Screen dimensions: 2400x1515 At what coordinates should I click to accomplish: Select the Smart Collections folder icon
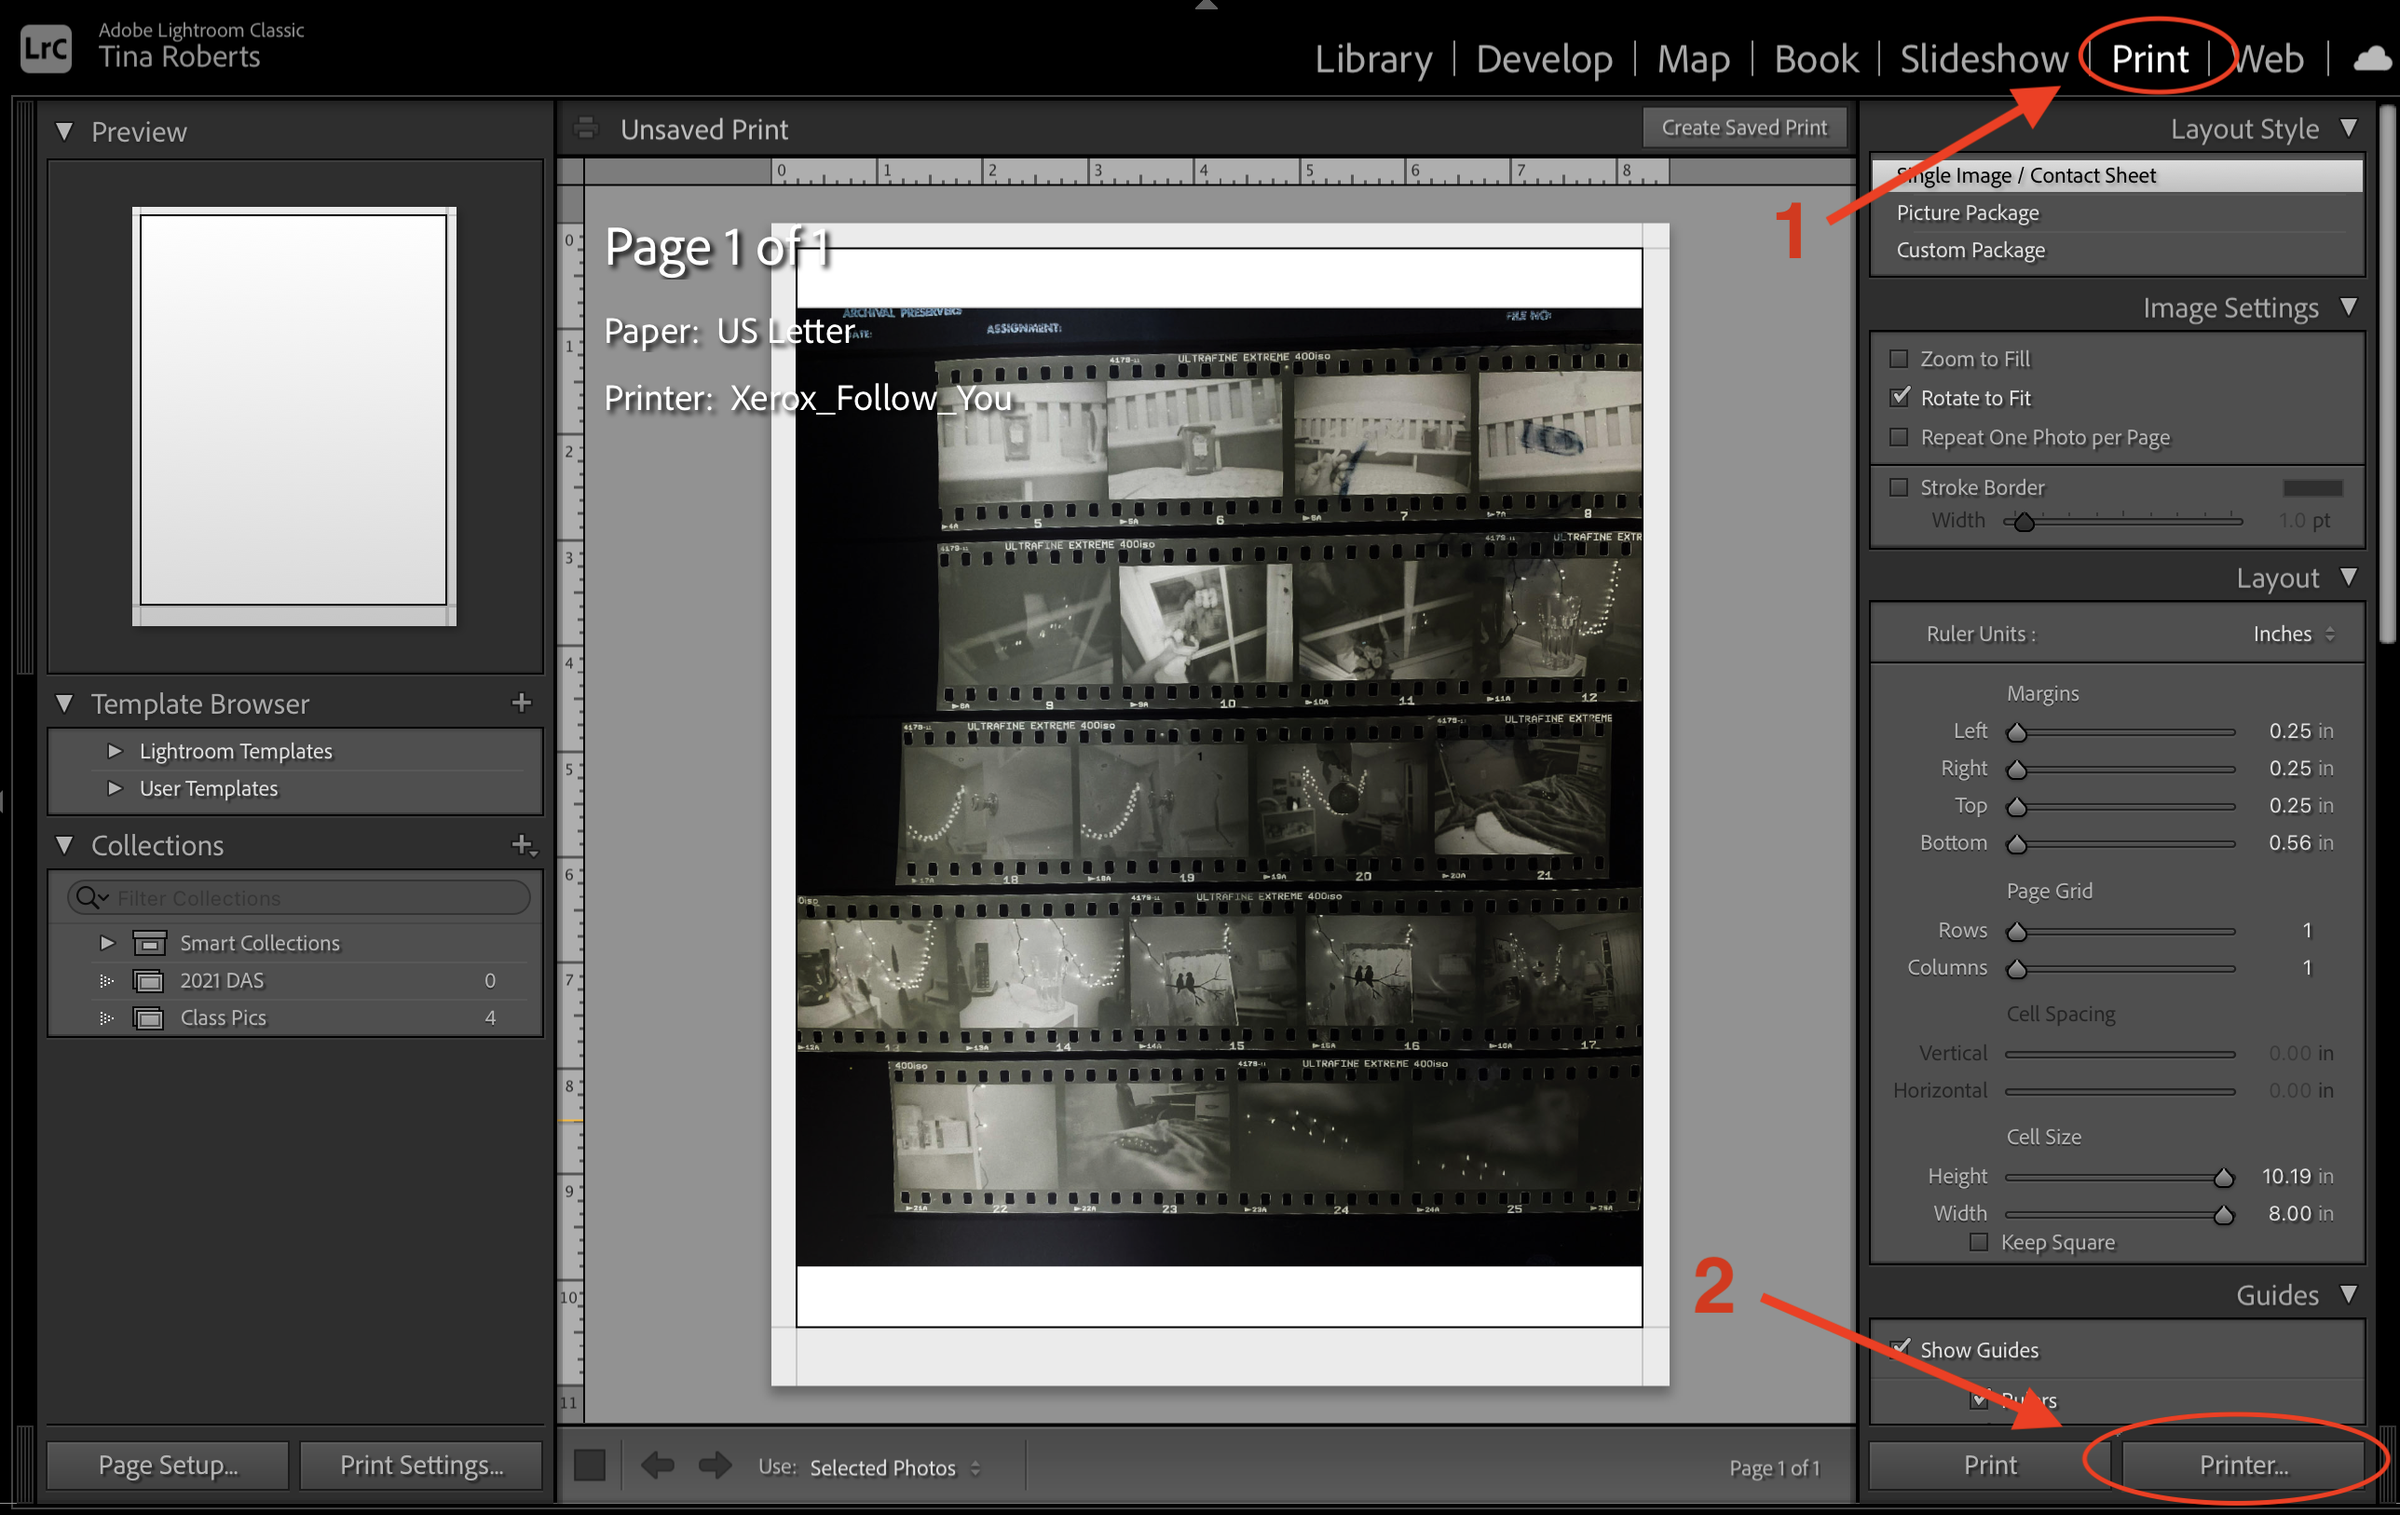149,942
